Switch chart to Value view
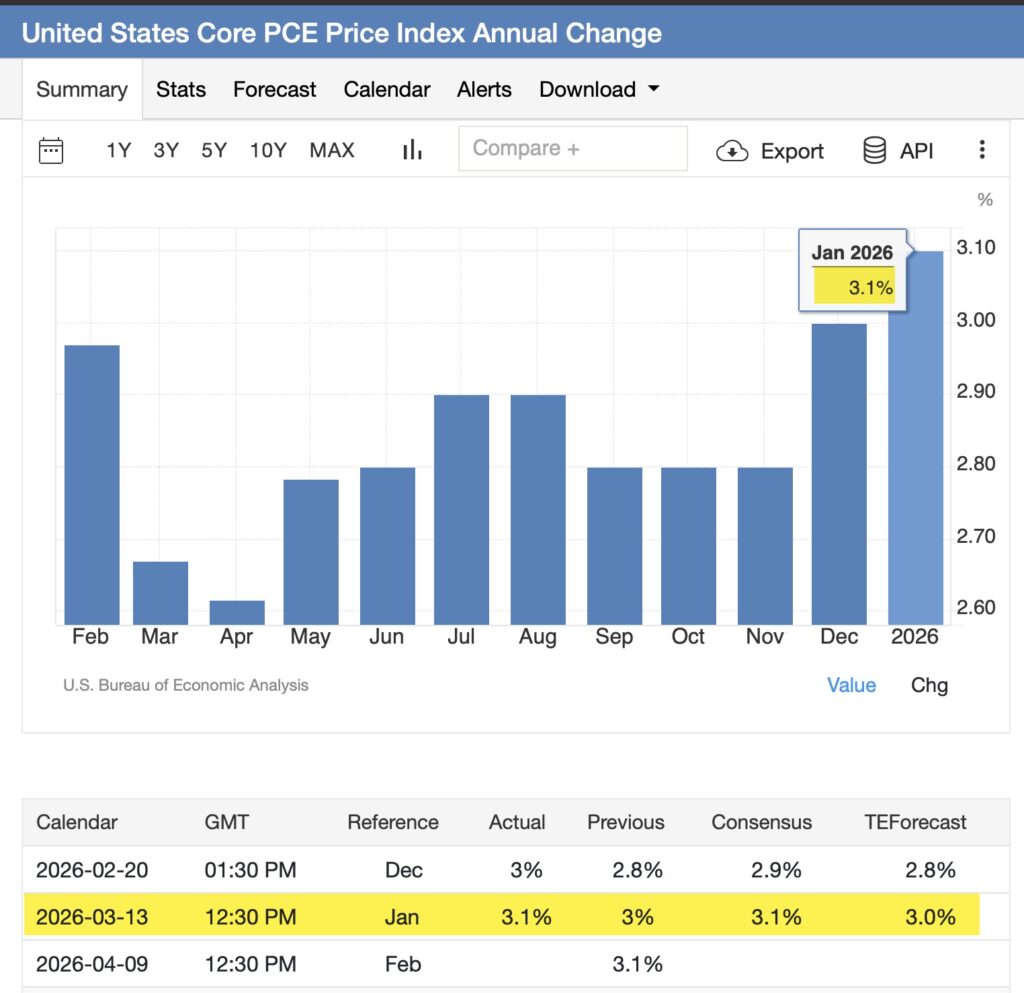 click(x=851, y=685)
